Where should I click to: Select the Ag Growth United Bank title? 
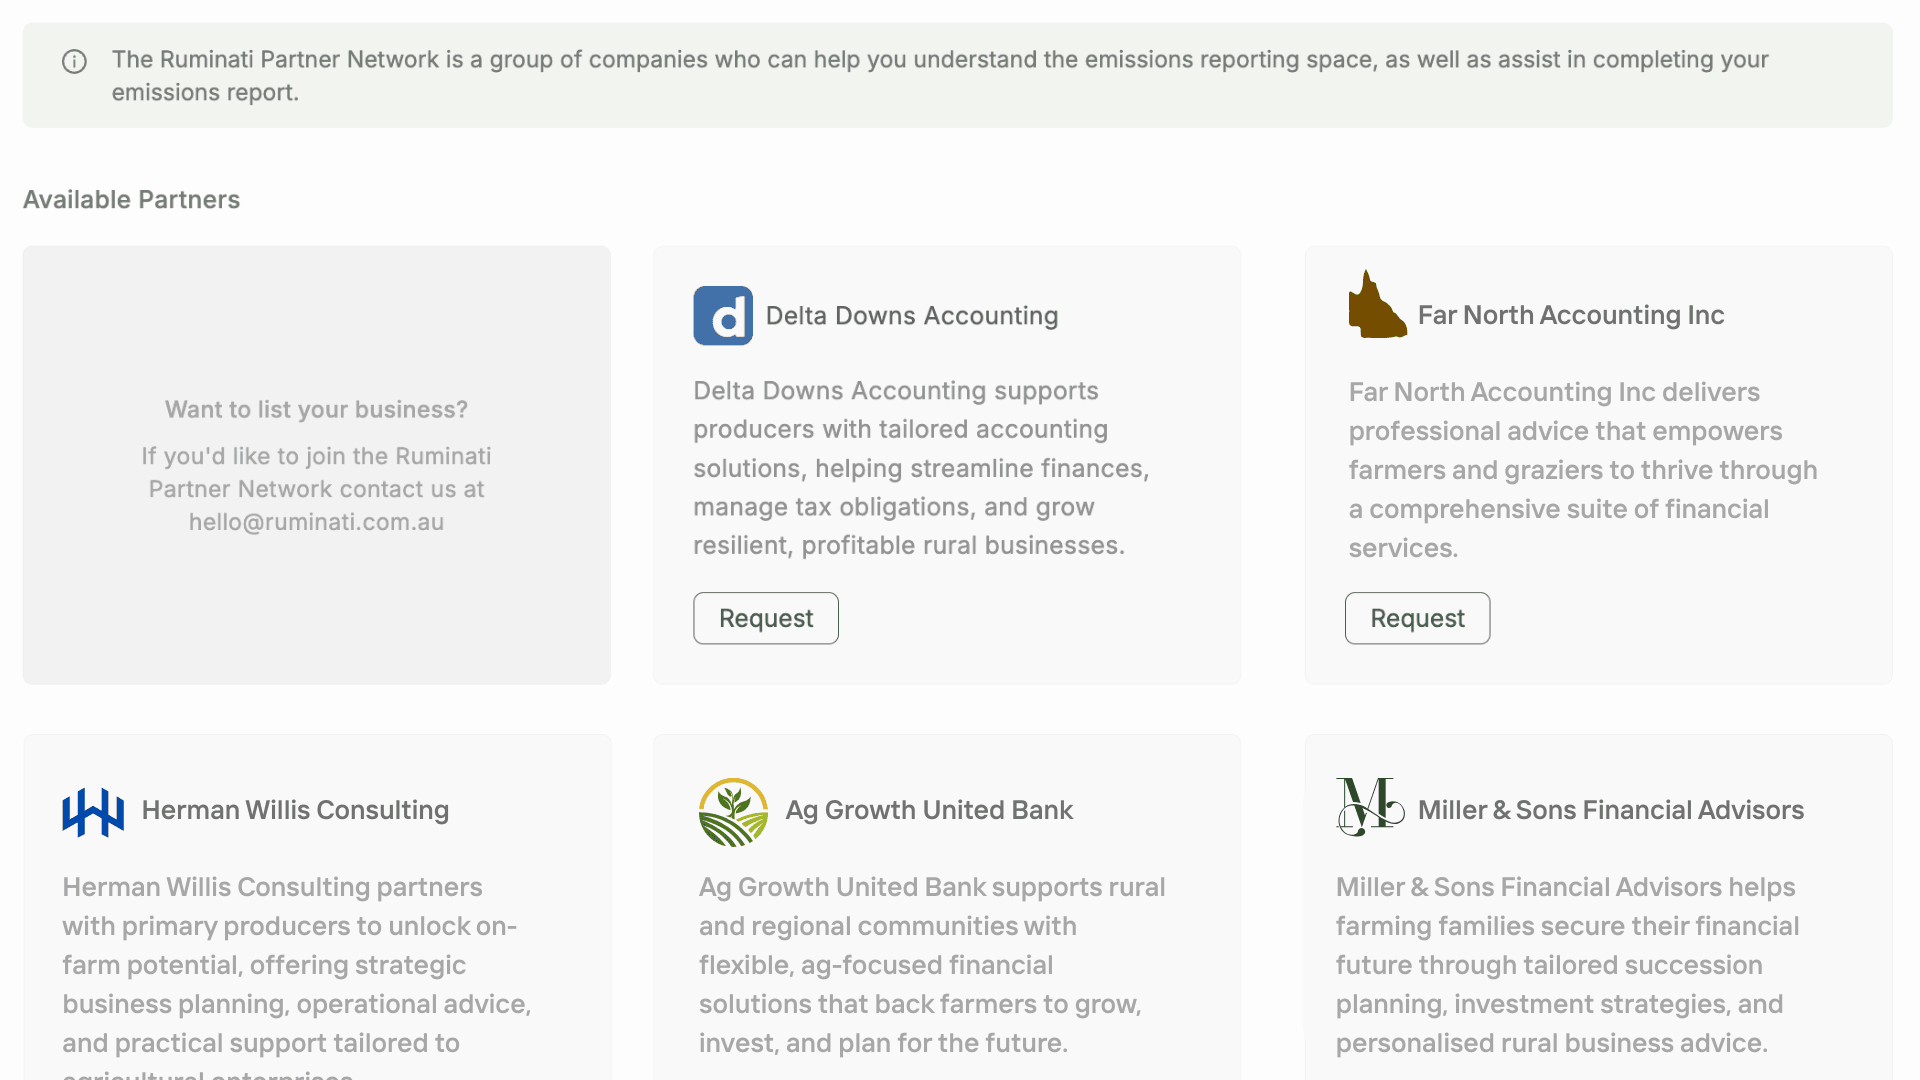pyautogui.click(x=929, y=810)
